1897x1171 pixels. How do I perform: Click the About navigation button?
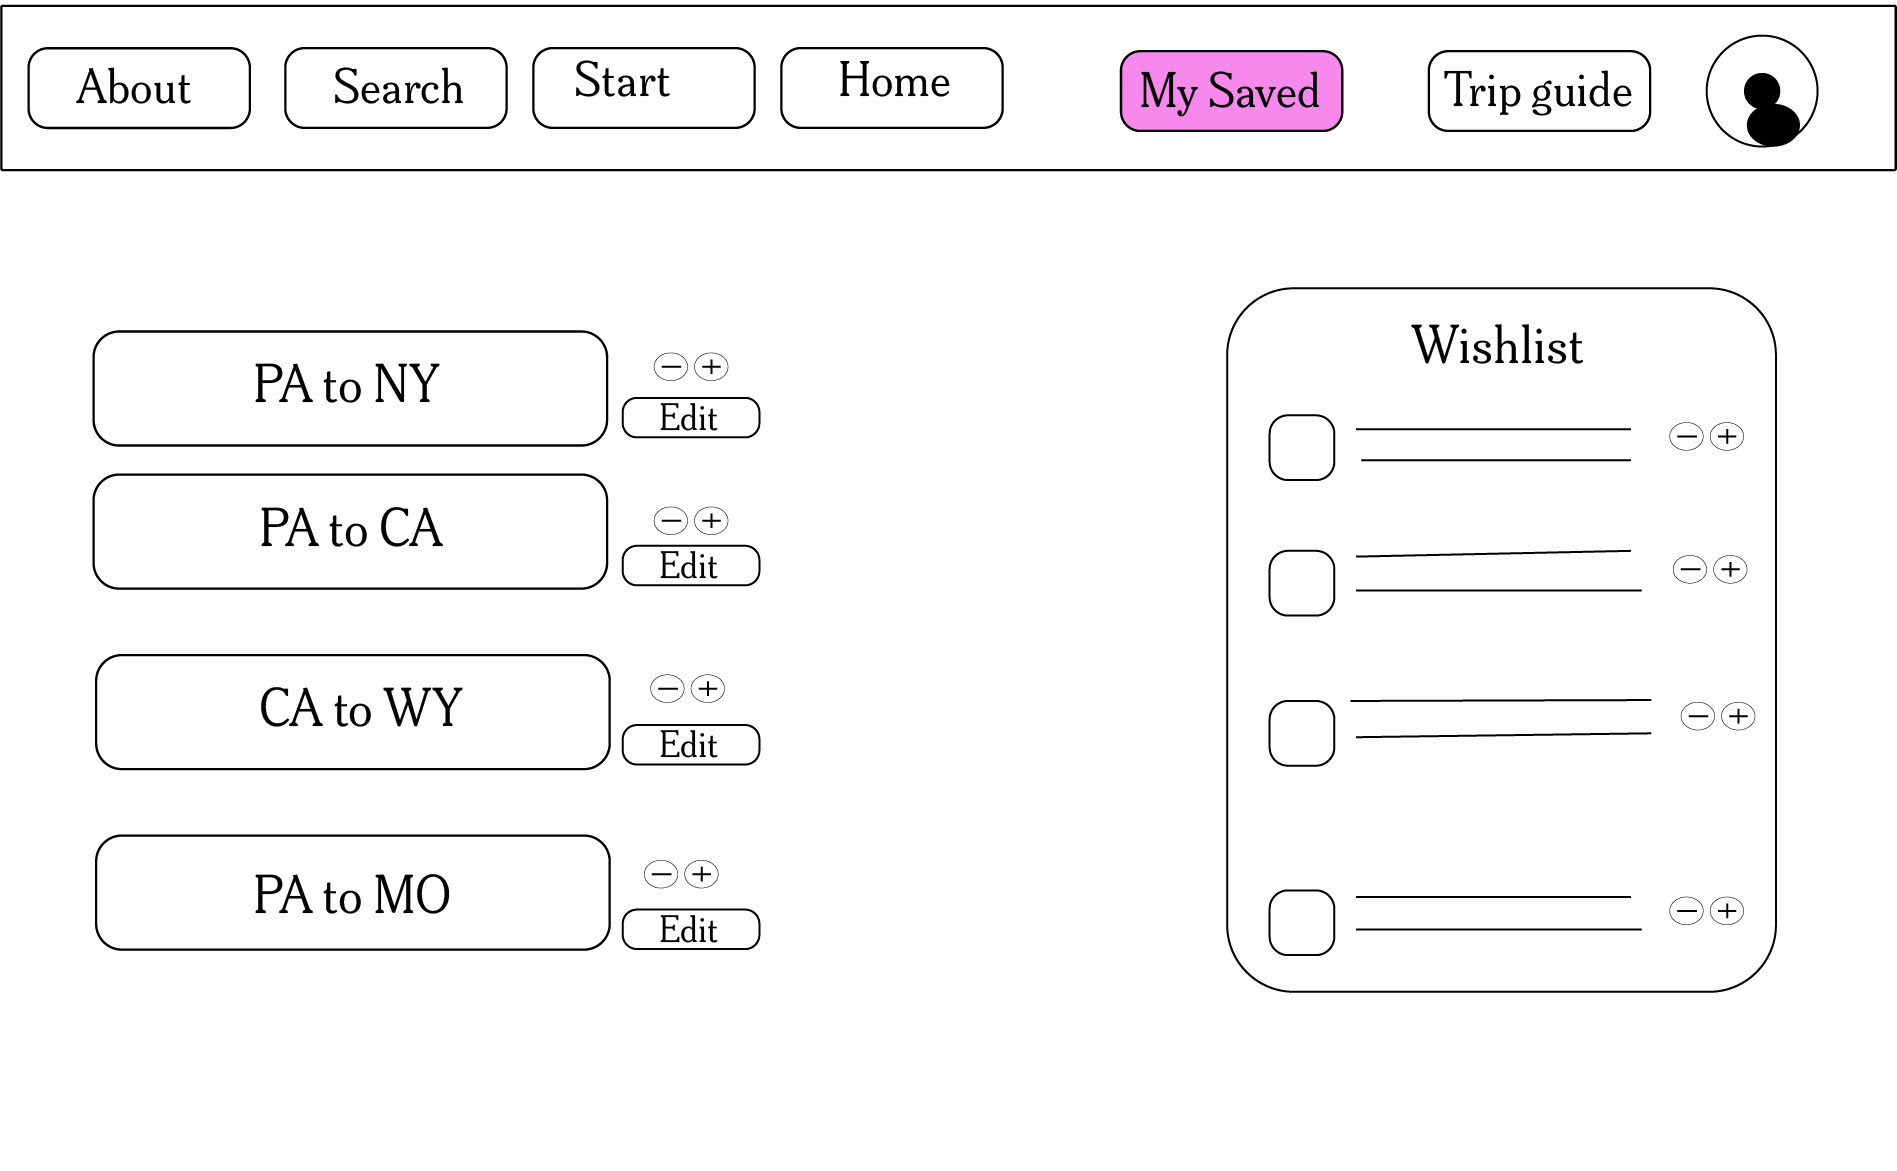click(x=139, y=88)
